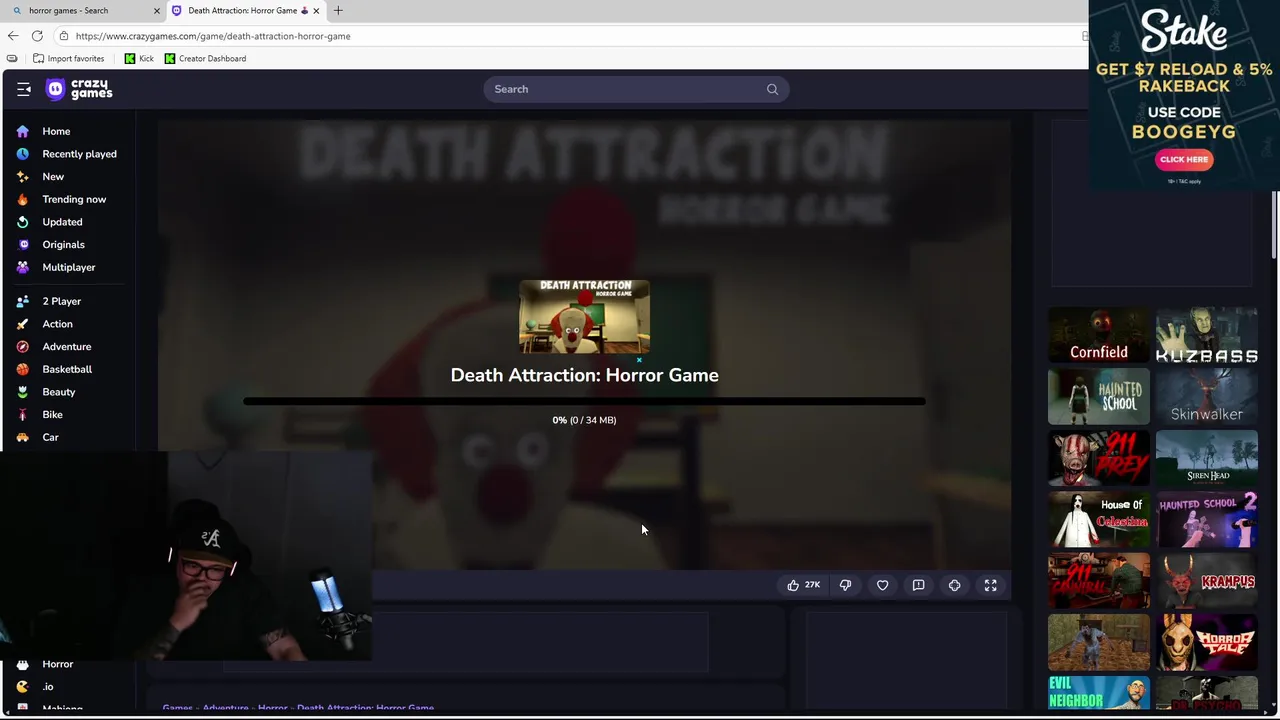Viewport: 1280px width, 720px height.
Task: Click the search magnifier icon
Action: coord(772,89)
